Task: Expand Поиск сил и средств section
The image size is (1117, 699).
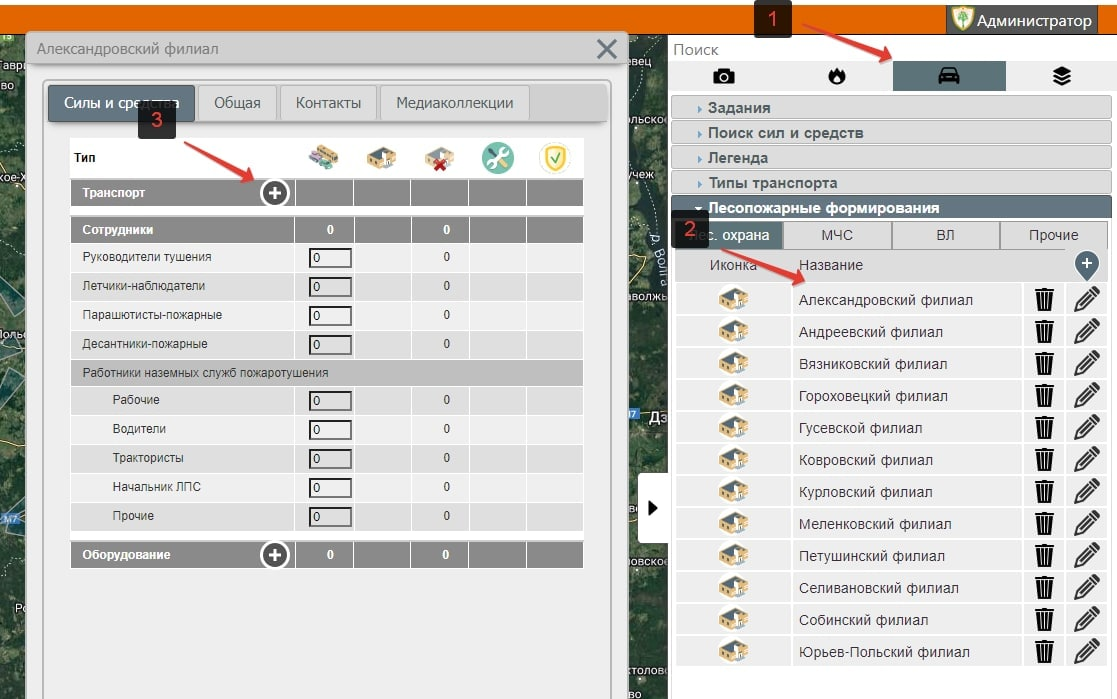Action: [x=785, y=133]
